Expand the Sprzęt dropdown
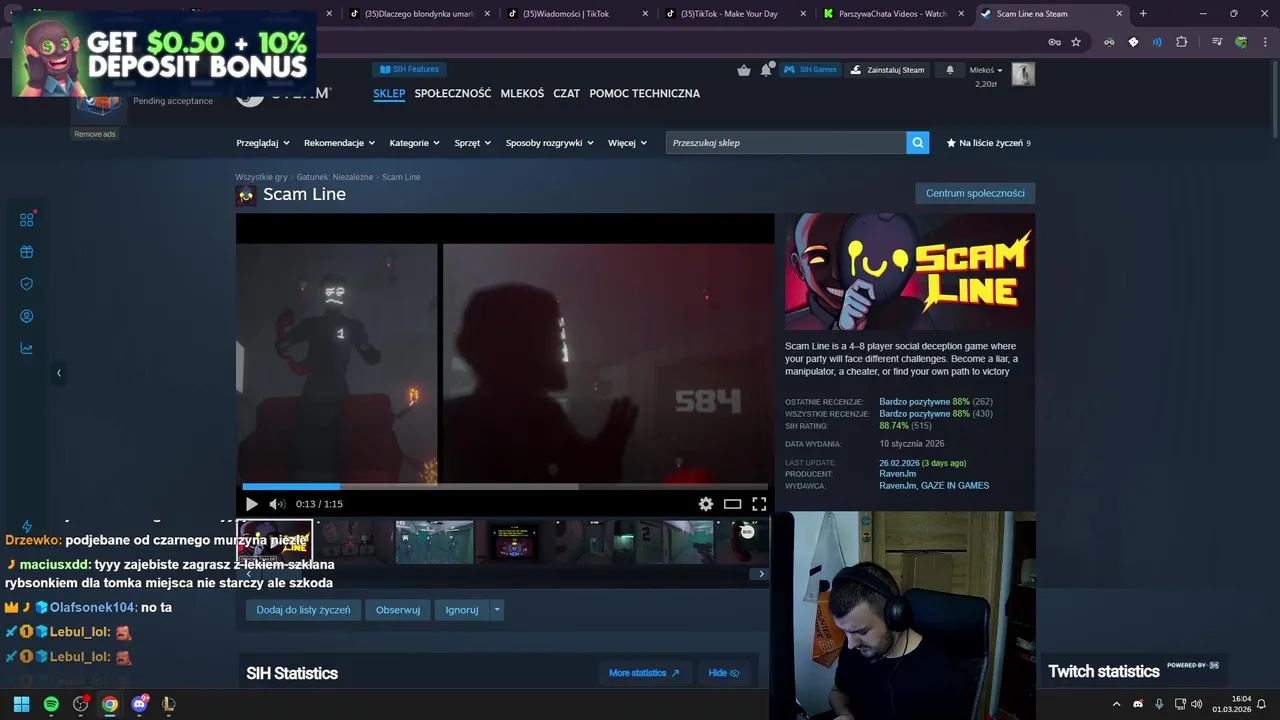The width and height of the screenshot is (1280, 720). pos(473,143)
